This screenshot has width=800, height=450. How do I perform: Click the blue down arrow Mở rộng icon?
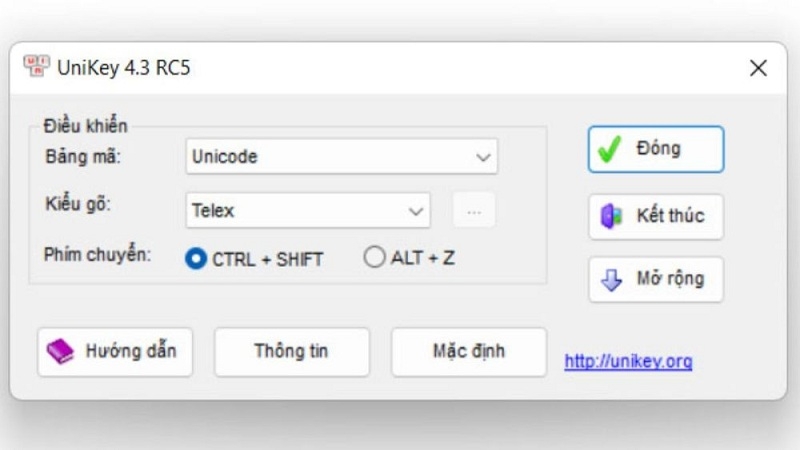[x=611, y=280]
